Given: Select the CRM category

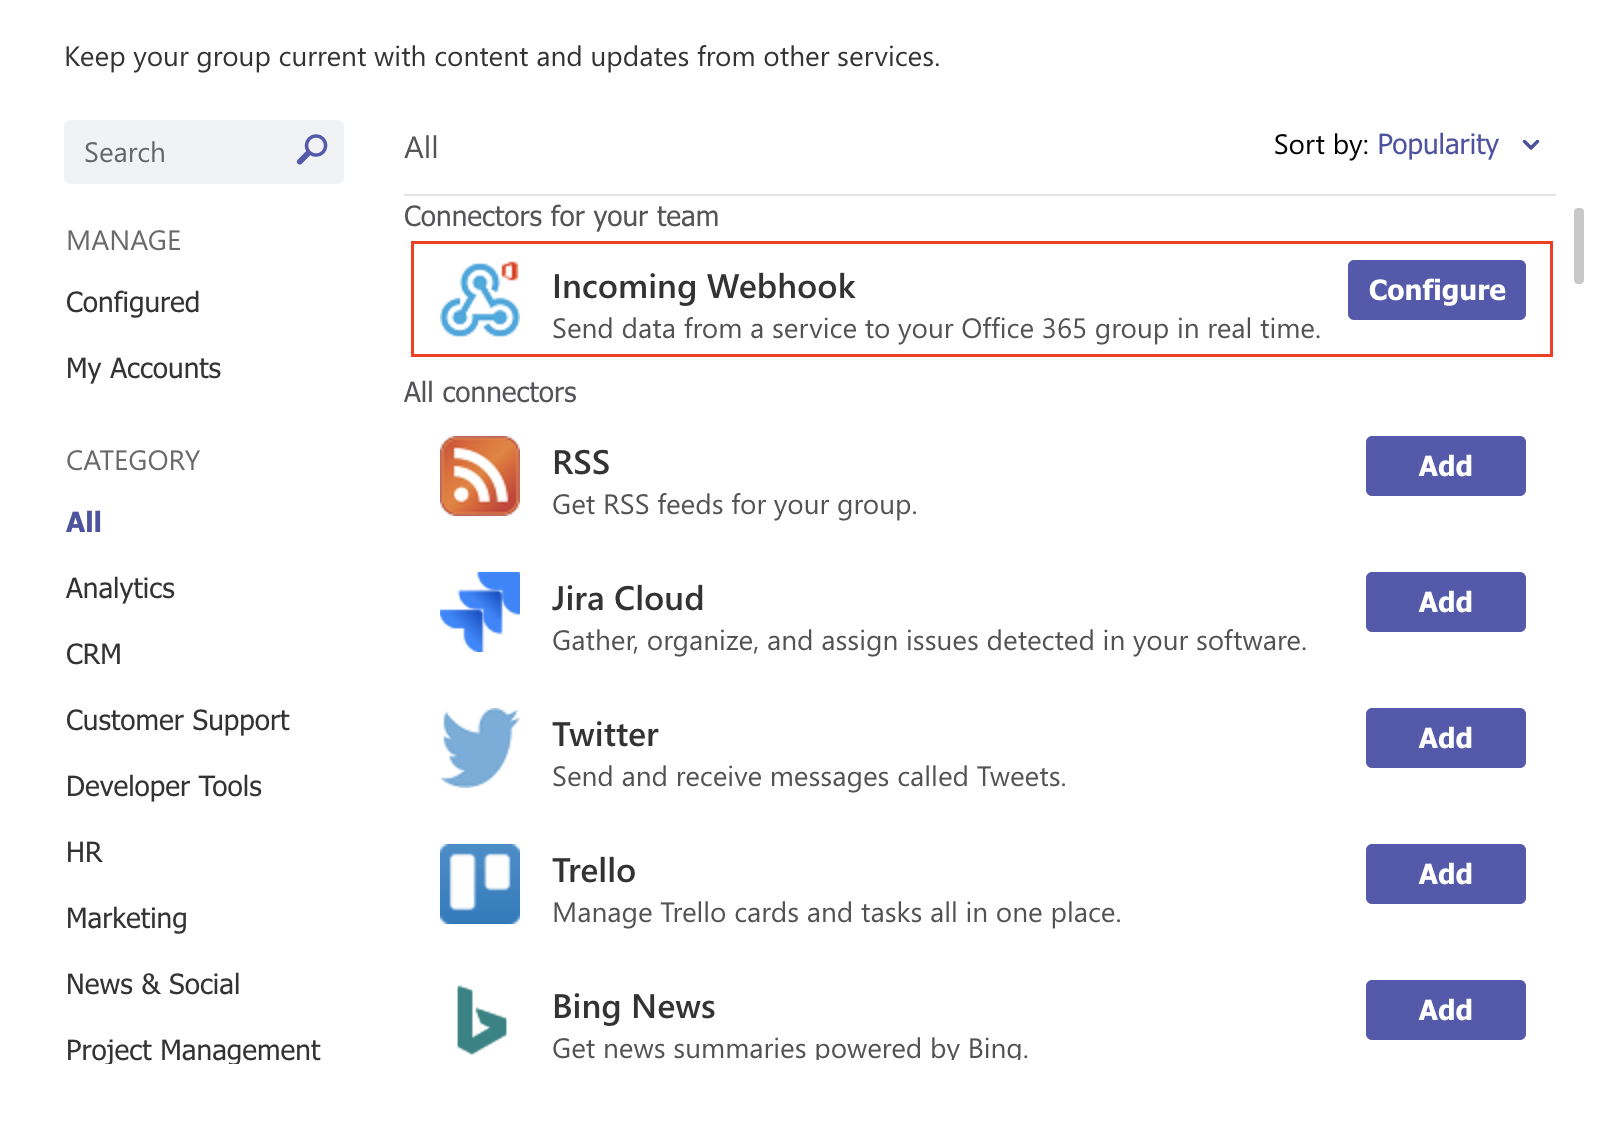Looking at the screenshot, I should coord(93,654).
